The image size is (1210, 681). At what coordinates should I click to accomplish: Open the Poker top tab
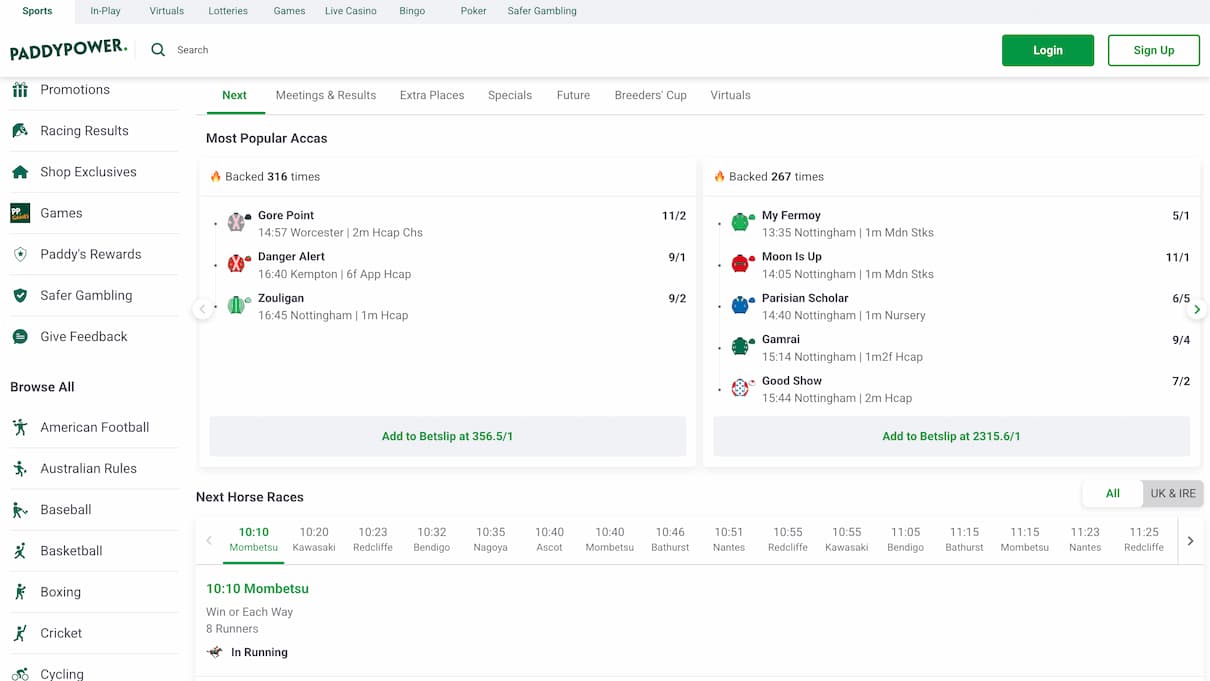point(474,11)
